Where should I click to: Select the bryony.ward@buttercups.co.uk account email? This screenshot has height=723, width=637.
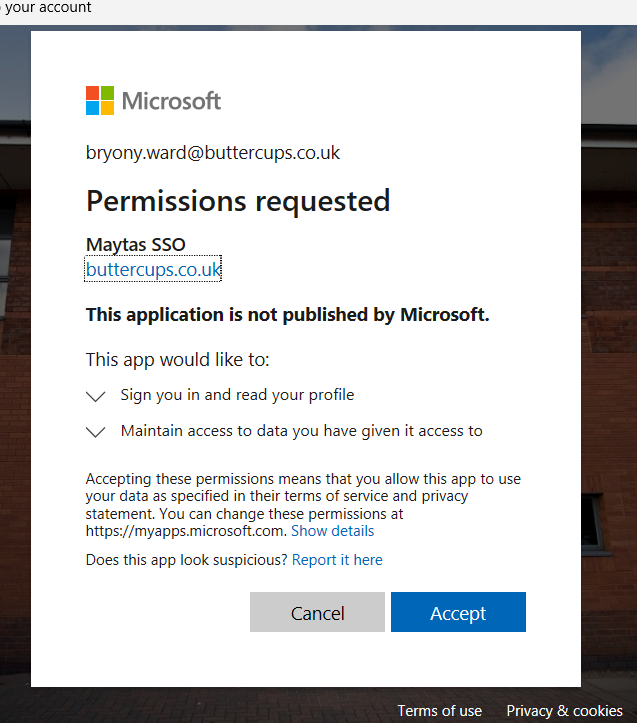(x=213, y=153)
